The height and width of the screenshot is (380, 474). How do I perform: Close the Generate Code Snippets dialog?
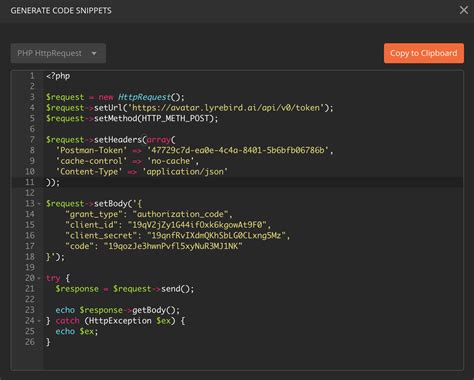coord(464,10)
